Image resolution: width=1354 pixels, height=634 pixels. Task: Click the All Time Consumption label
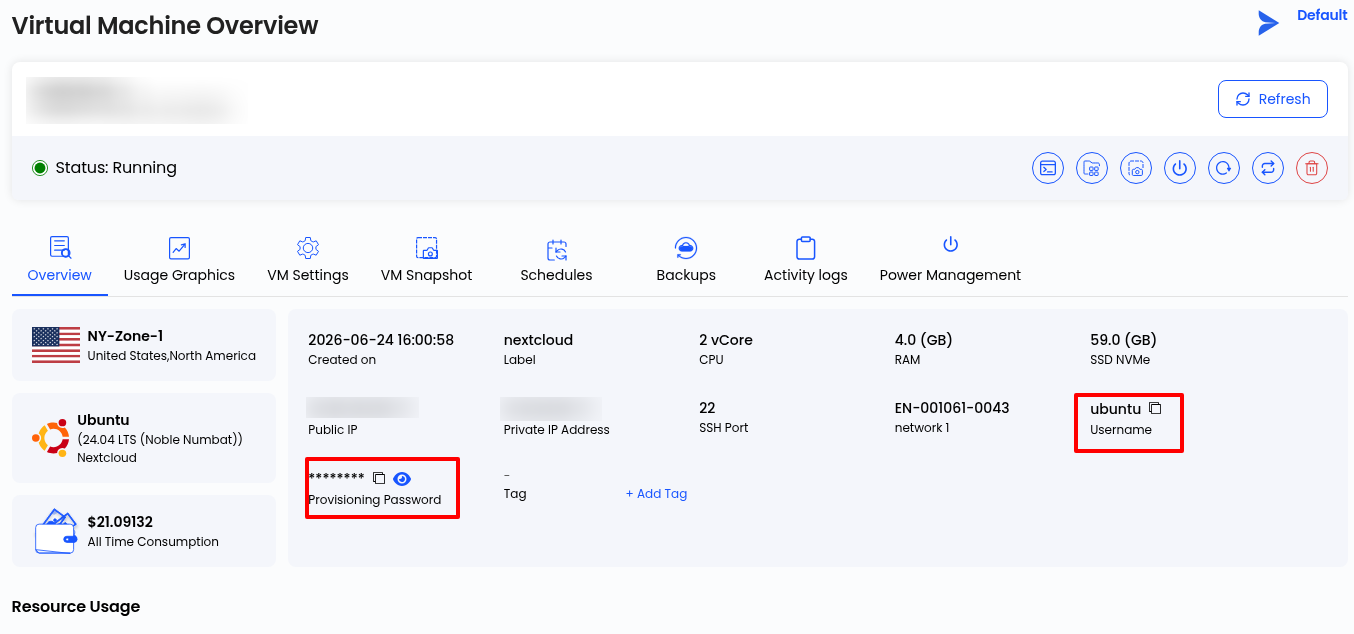tap(153, 542)
